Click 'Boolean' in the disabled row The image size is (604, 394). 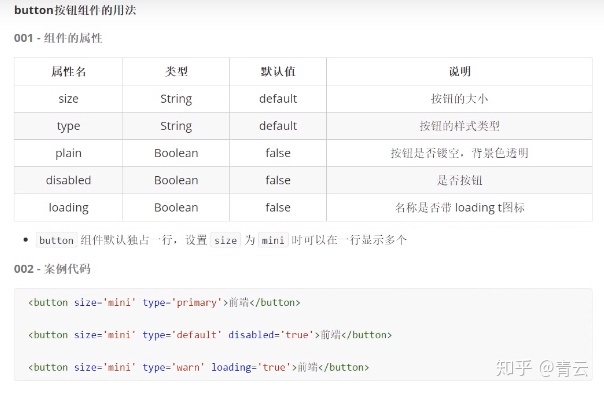(x=176, y=180)
